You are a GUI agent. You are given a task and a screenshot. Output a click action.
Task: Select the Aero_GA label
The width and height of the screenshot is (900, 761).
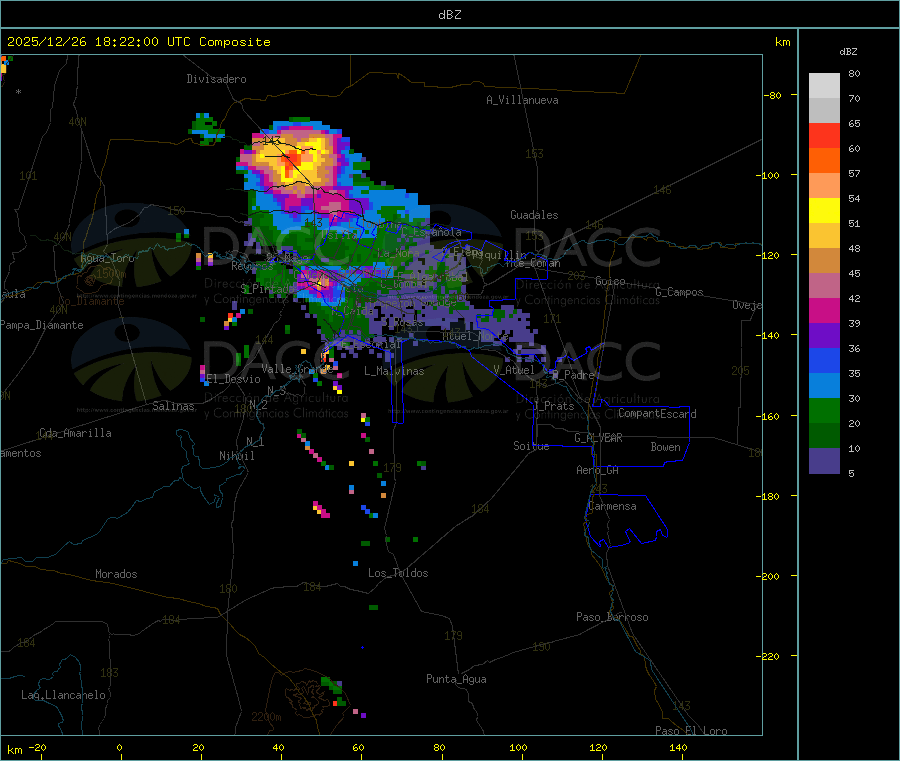coord(598,470)
